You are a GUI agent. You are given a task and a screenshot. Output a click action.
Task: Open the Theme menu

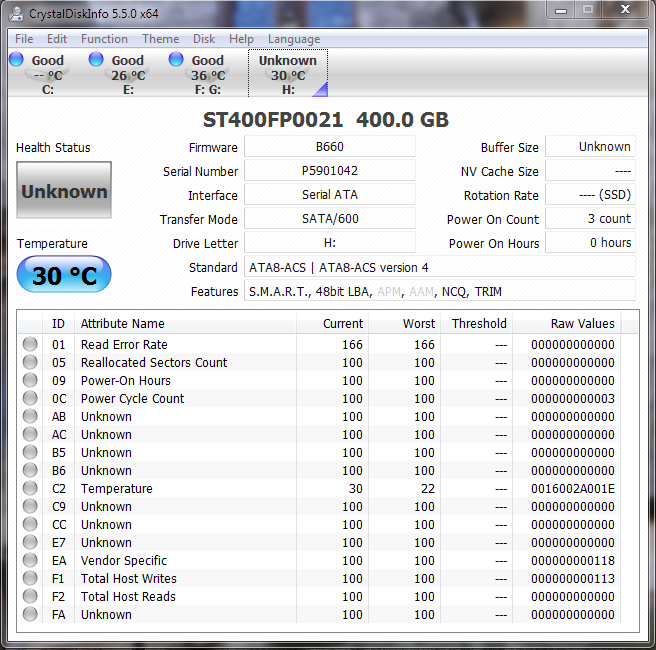pyautogui.click(x=160, y=39)
